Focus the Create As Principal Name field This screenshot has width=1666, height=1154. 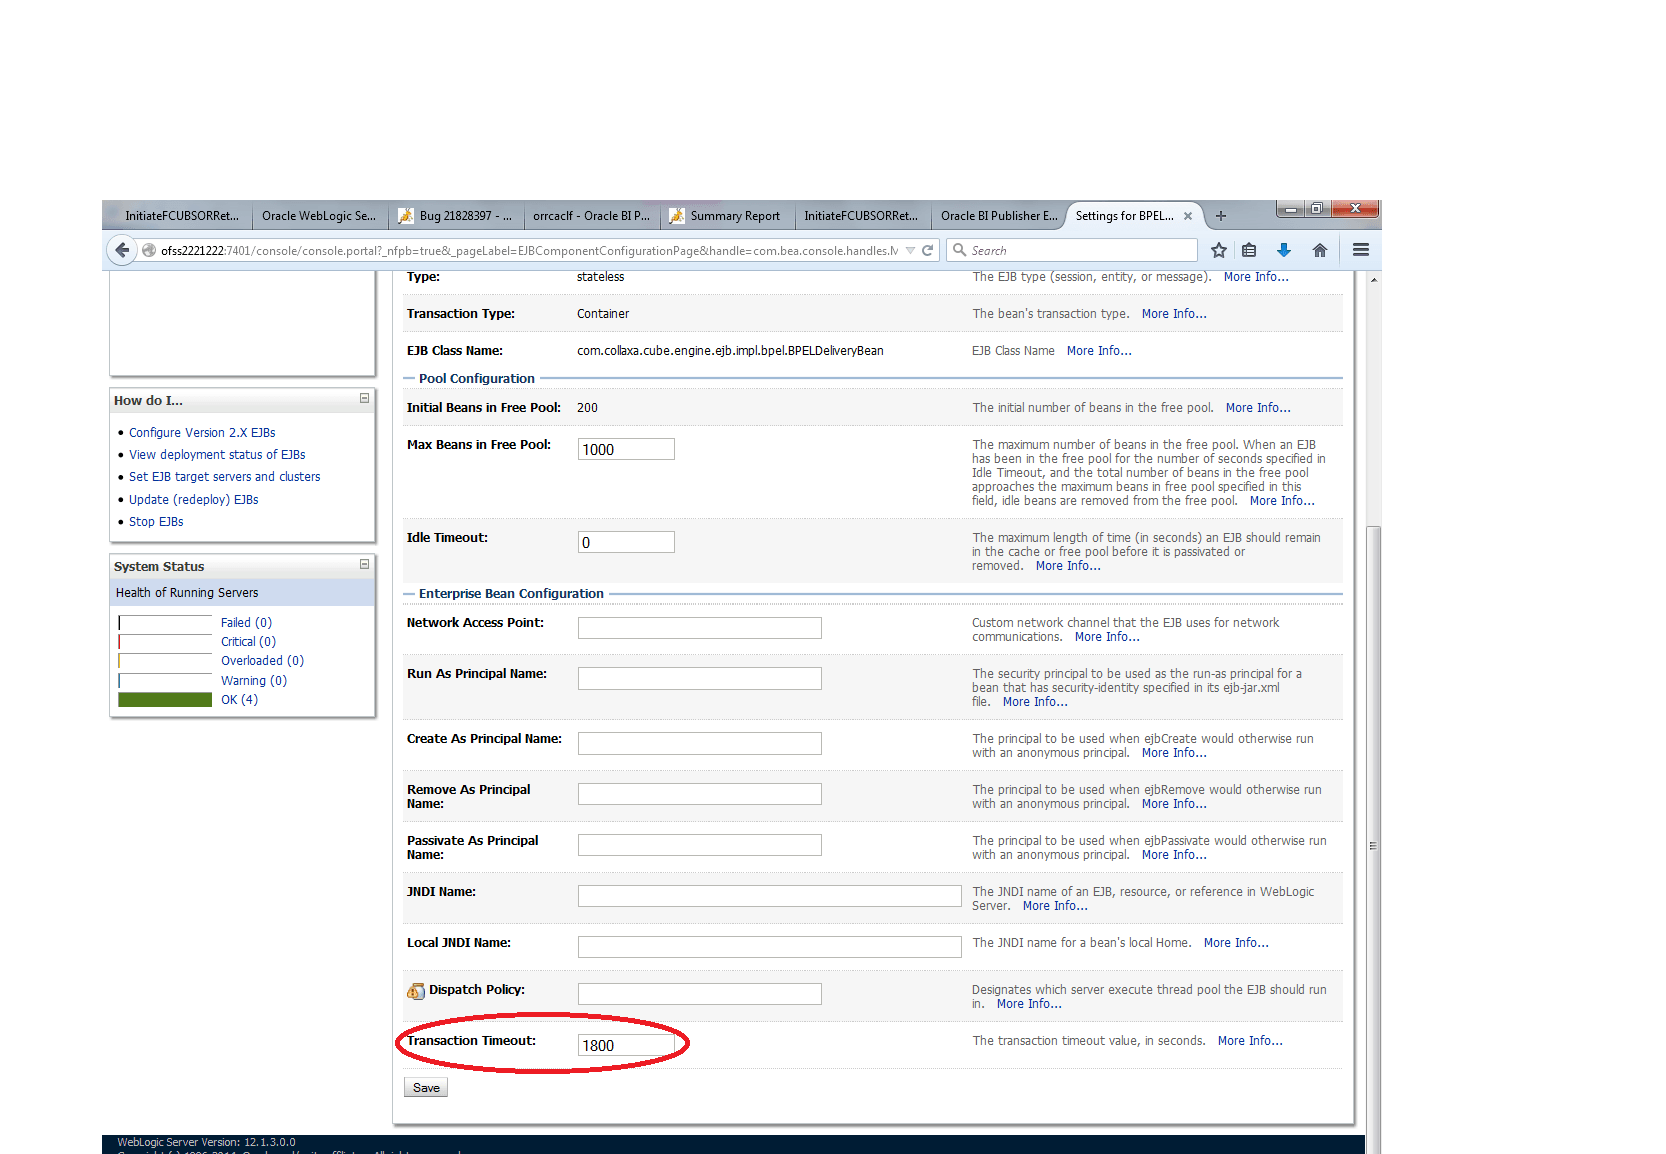coord(700,744)
